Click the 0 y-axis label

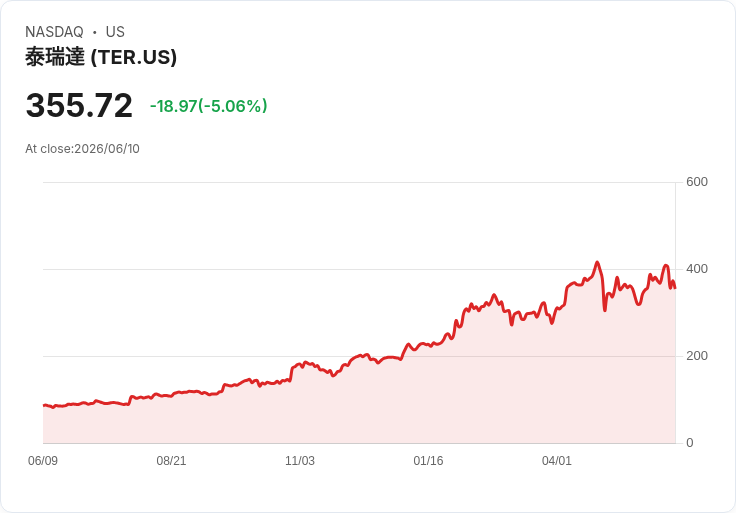pos(690,443)
